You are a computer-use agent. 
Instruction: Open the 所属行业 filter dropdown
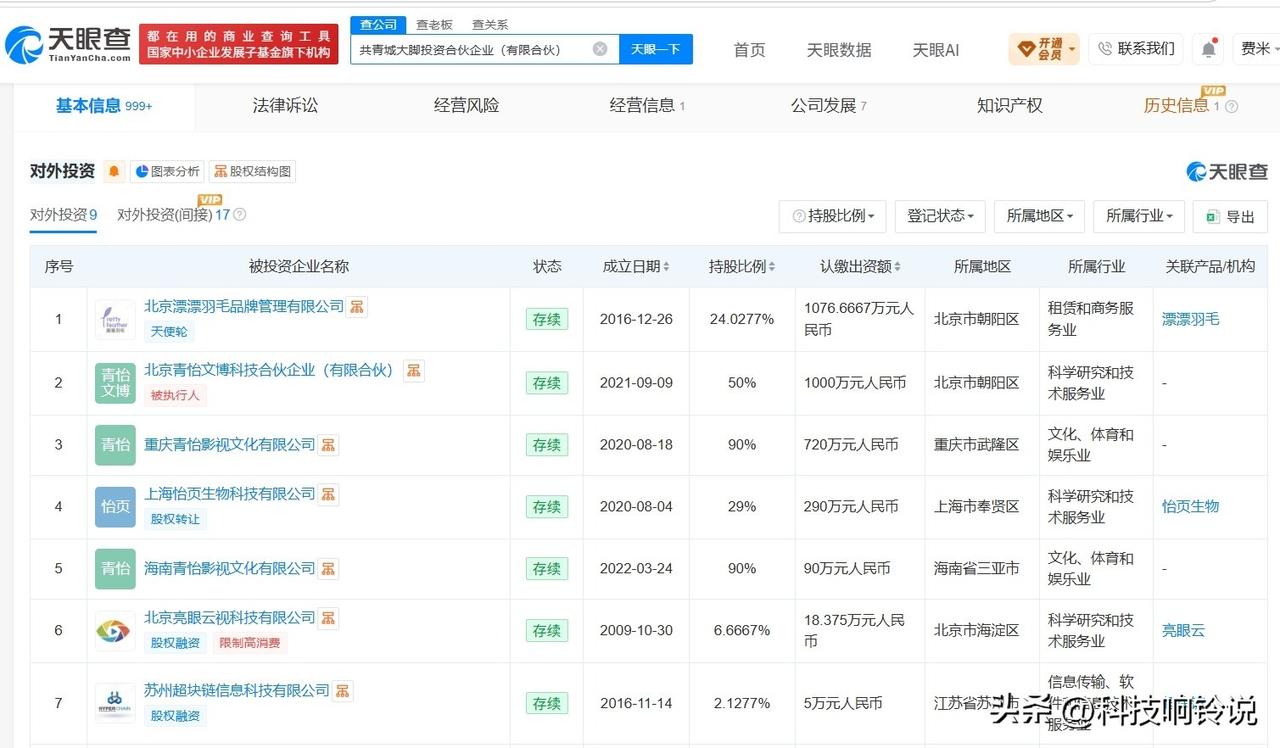1140,216
